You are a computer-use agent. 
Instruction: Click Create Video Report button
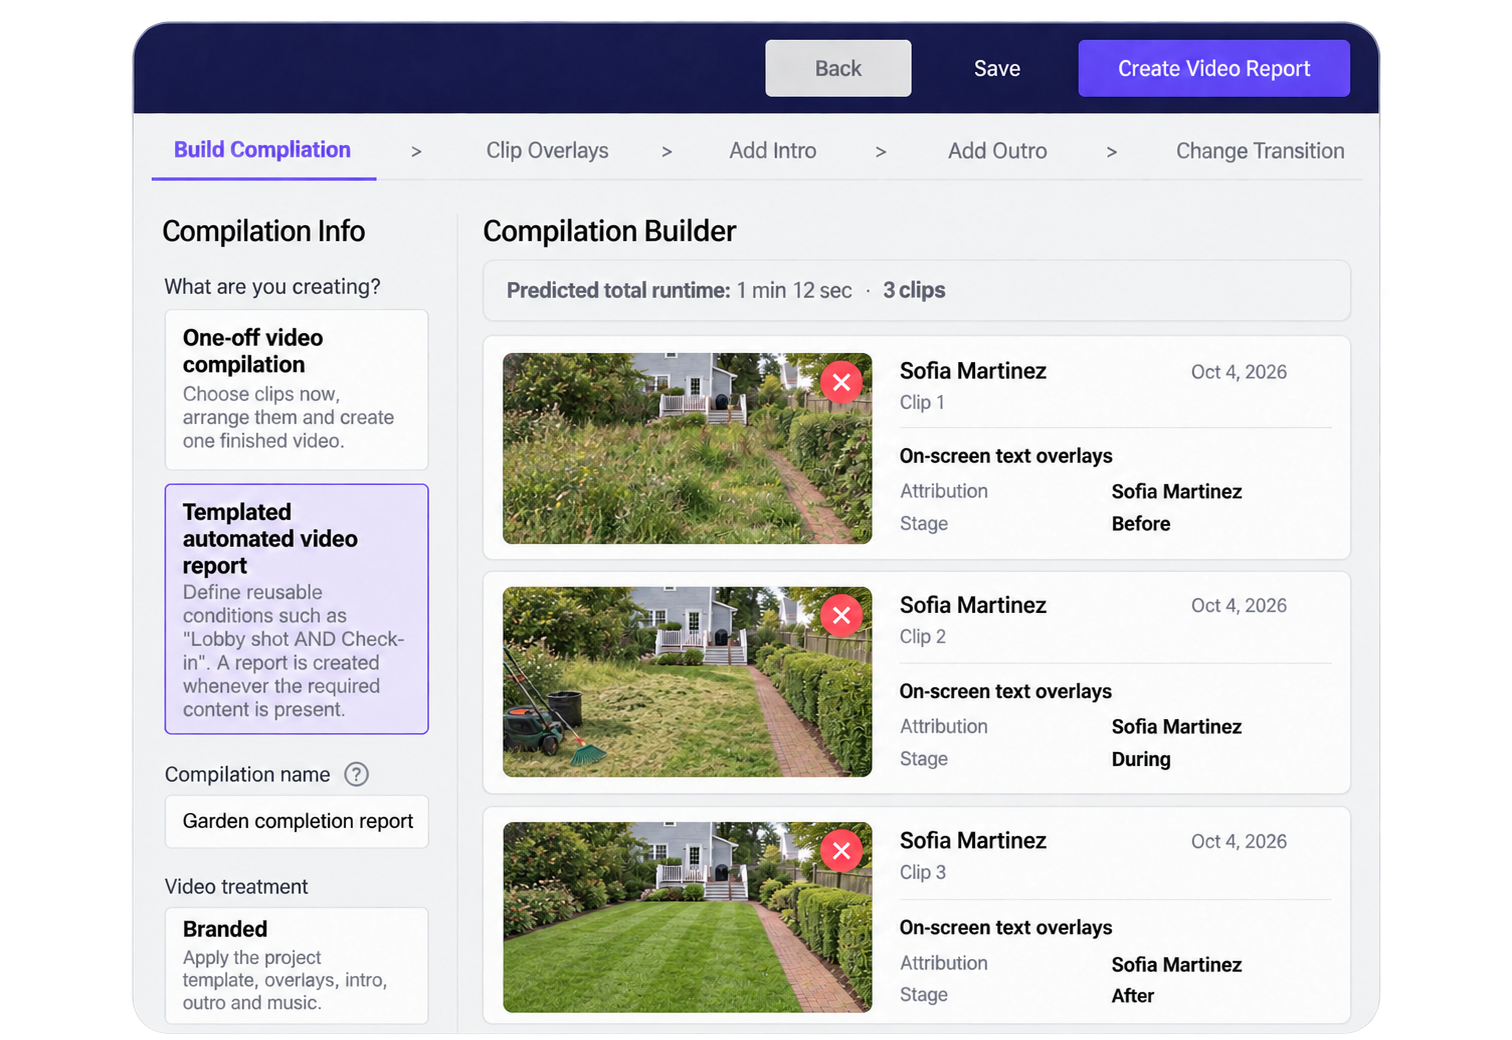tap(1214, 69)
